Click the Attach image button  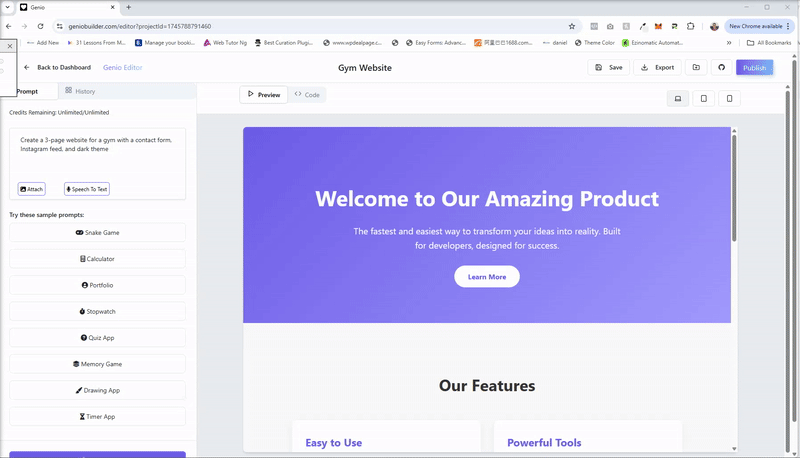tap(32, 189)
